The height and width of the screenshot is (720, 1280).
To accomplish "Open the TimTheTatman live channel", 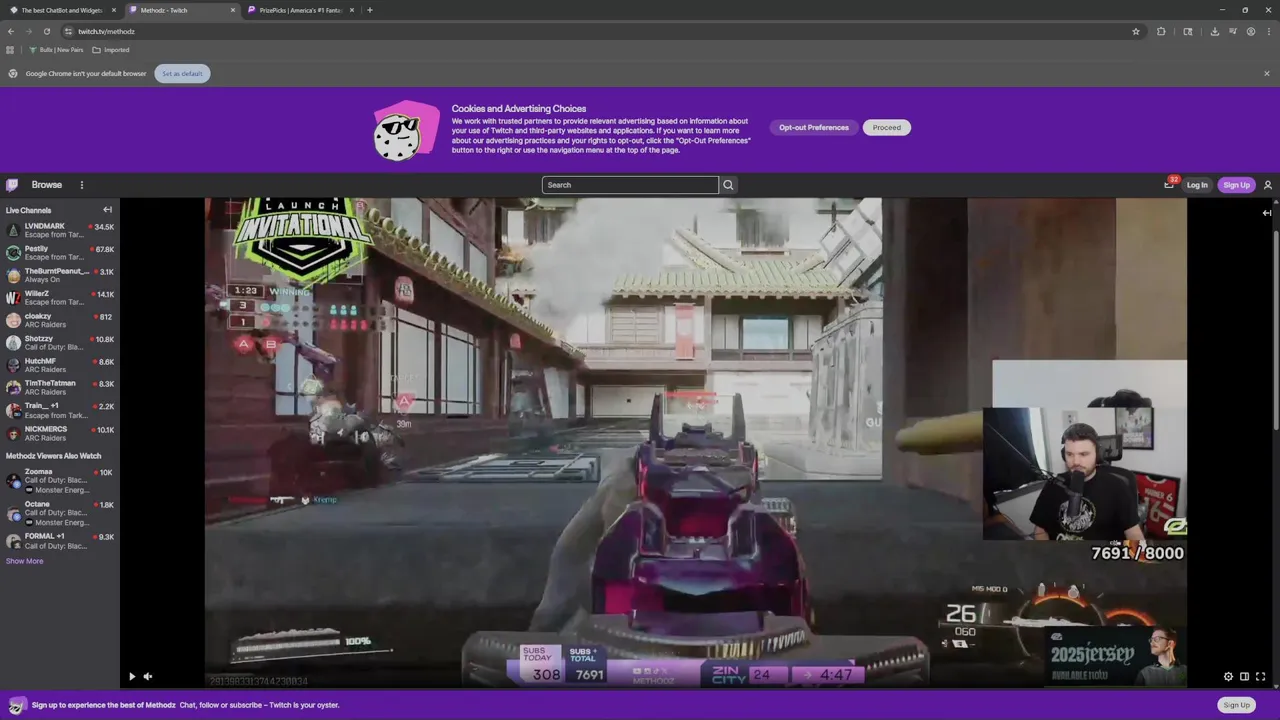I will coord(60,388).
